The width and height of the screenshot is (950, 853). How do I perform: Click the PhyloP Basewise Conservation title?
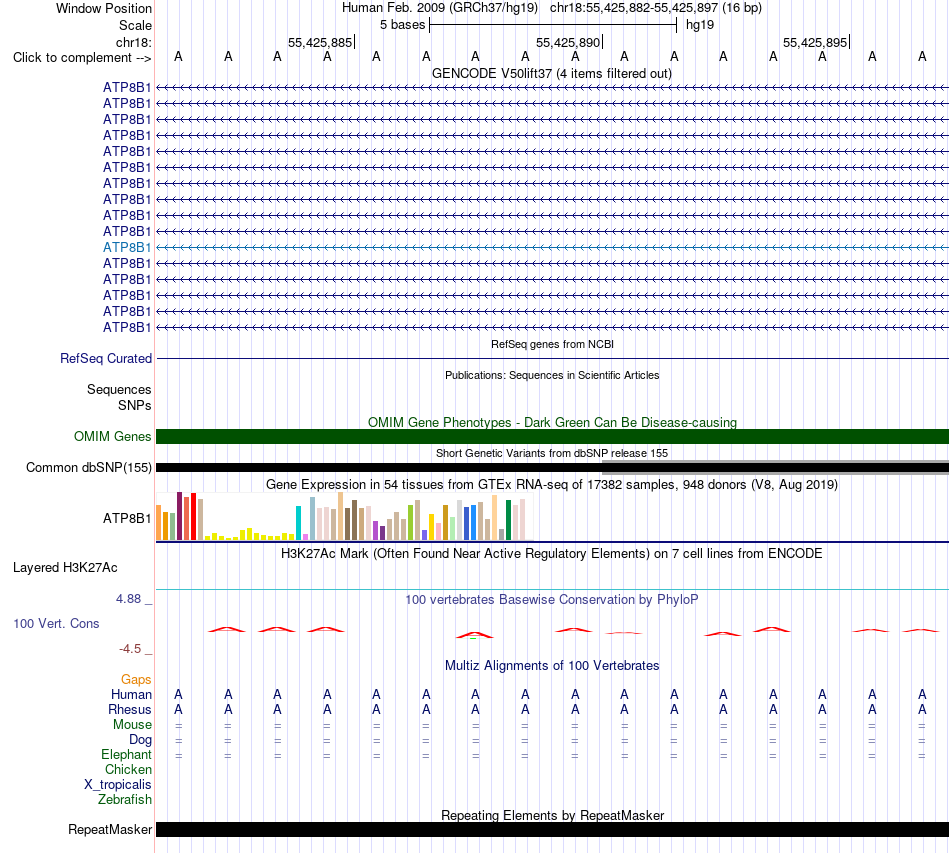[552, 600]
